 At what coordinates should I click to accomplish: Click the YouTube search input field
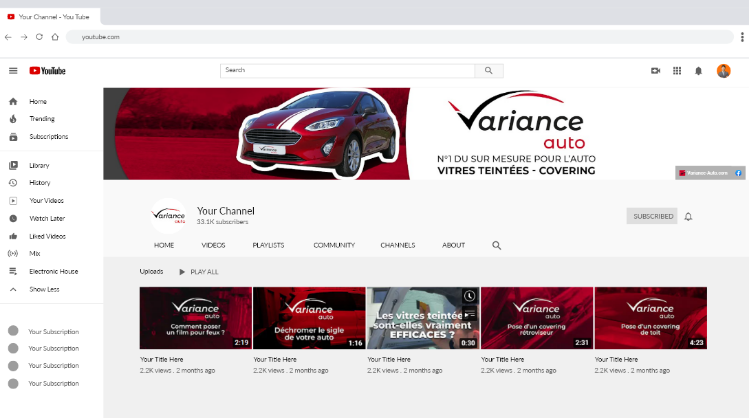pyautogui.click(x=346, y=71)
